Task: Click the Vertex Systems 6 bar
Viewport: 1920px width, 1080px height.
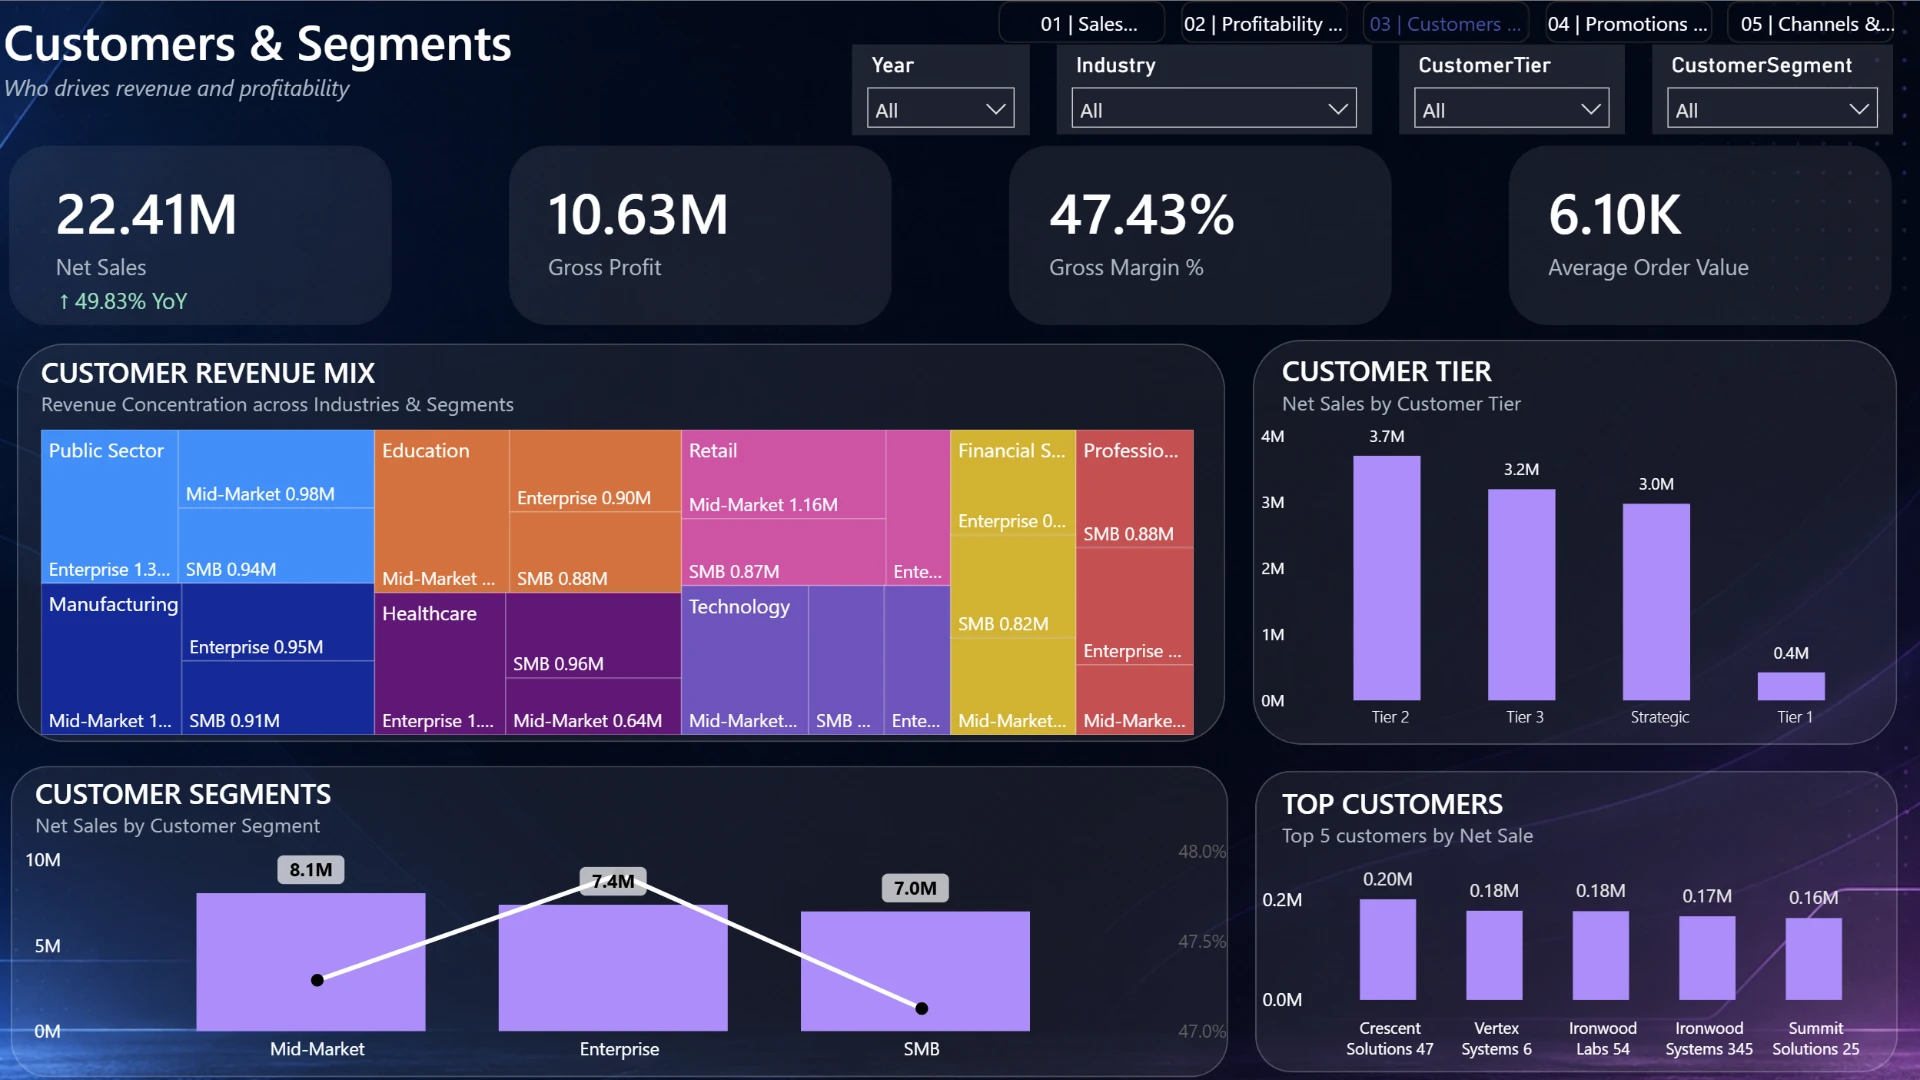Action: pos(1494,956)
